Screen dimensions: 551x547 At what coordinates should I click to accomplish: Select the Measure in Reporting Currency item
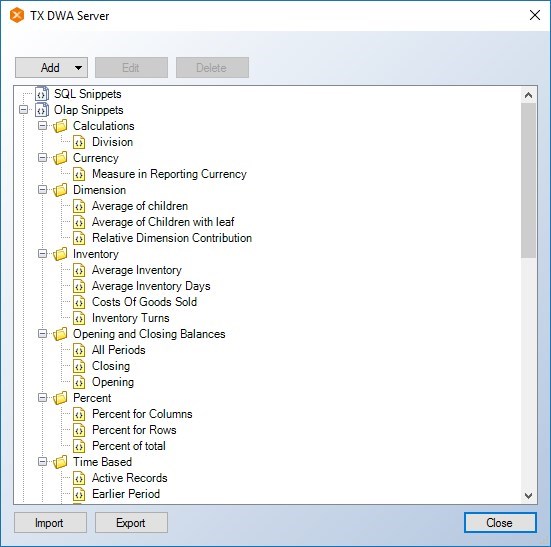tap(169, 174)
